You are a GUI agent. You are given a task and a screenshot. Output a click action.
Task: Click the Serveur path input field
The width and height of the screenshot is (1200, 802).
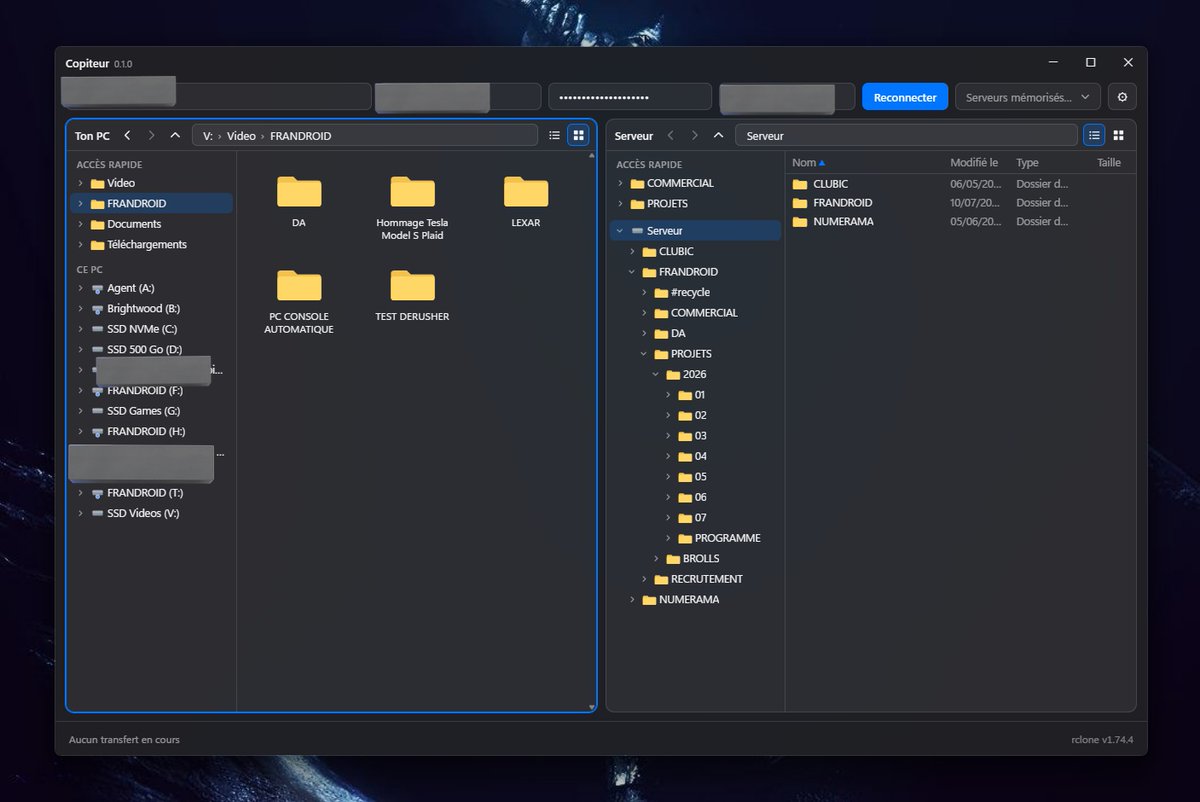pyautogui.click(x=906, y=135)
